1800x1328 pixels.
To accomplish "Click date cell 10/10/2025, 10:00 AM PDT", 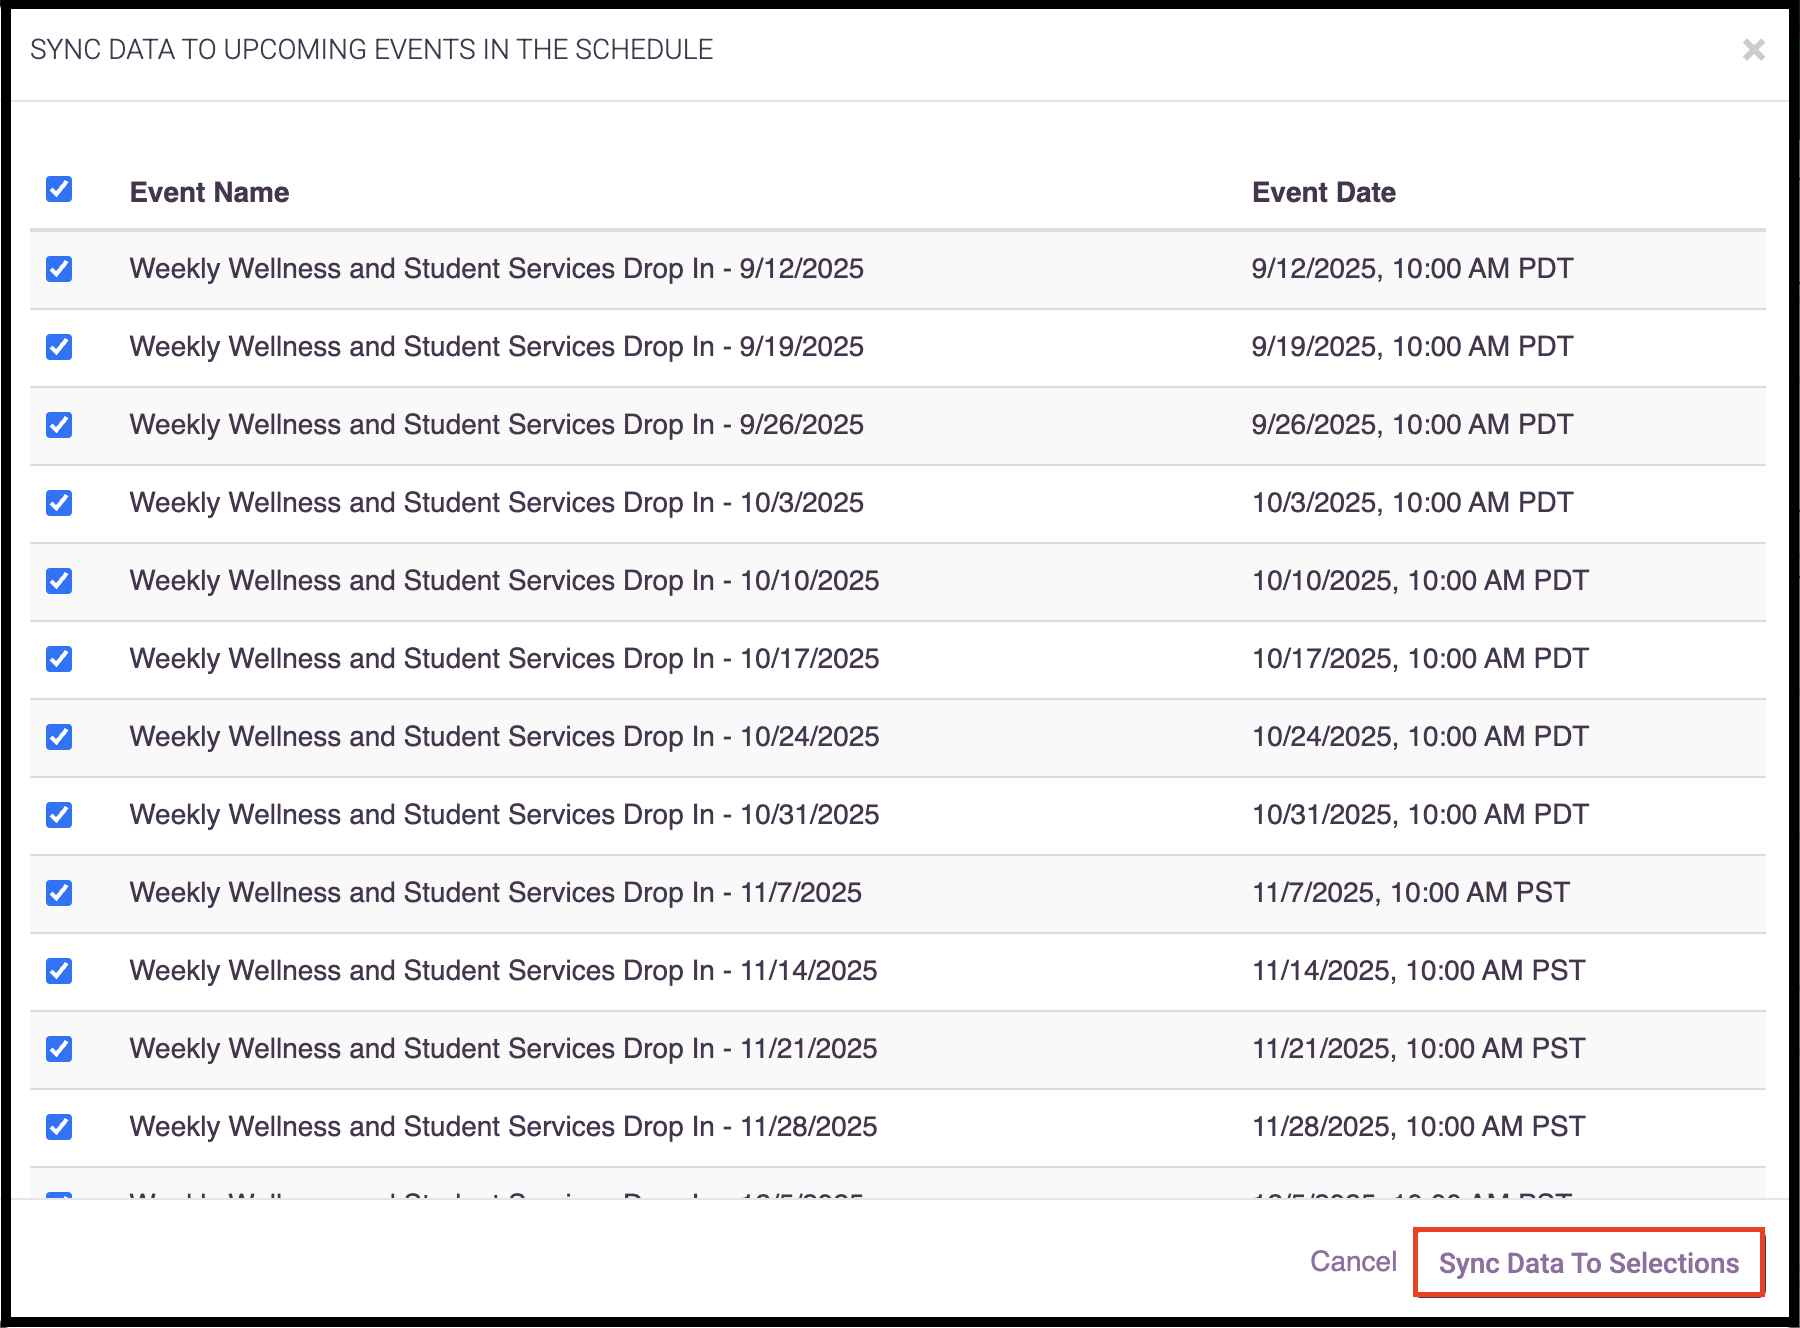I will 1420,581.
